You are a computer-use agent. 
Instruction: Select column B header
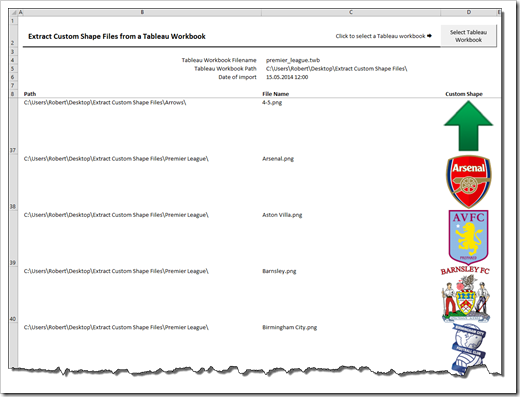click(x=142, y=12)
